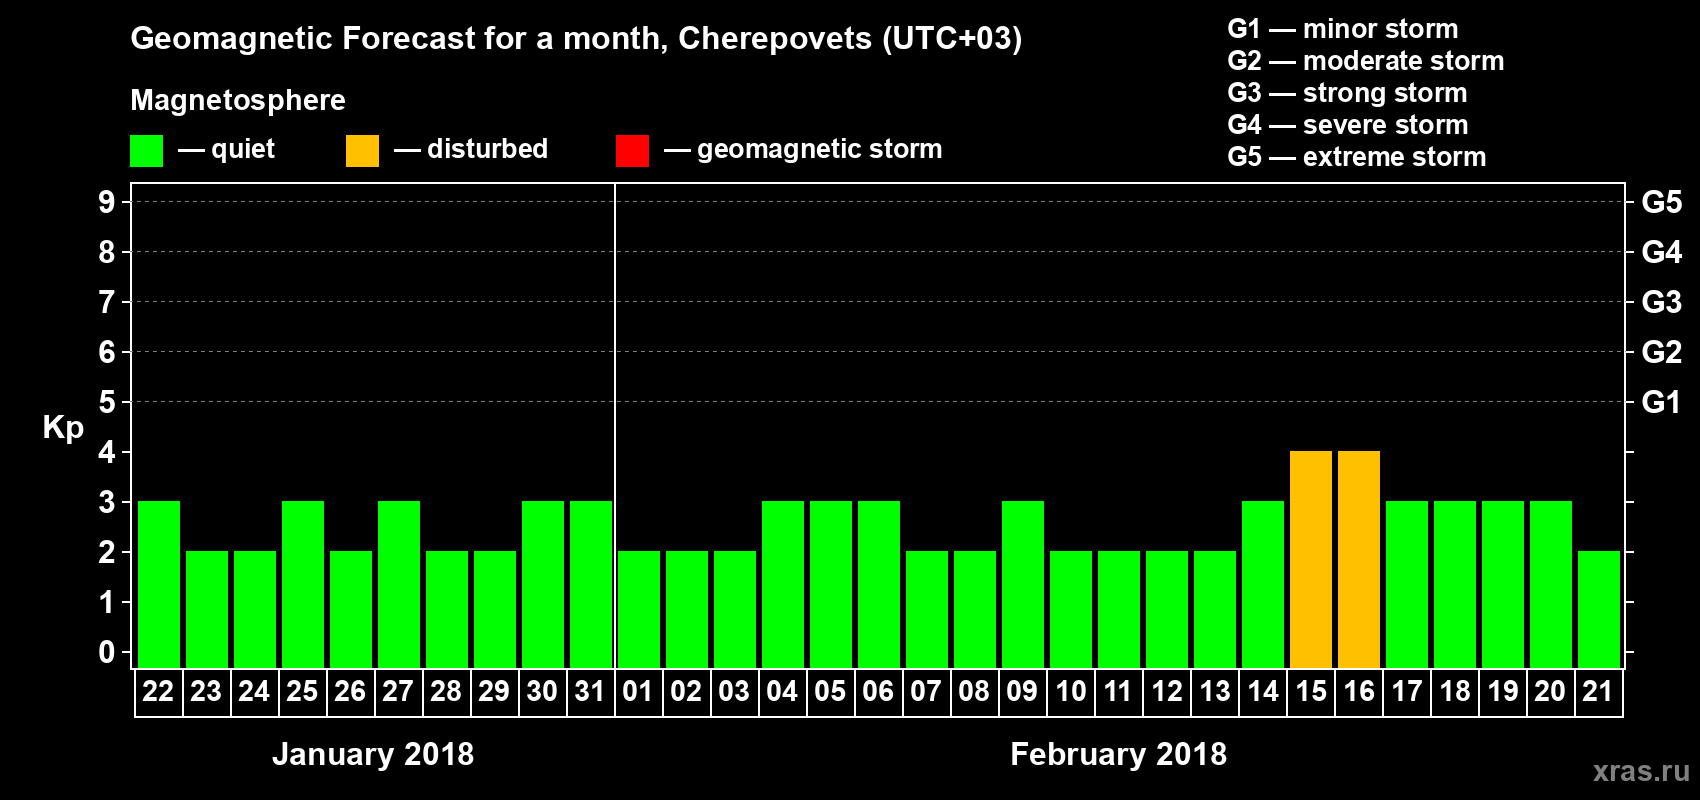Select the orange bar for February 15

[x=1311, y=559]
